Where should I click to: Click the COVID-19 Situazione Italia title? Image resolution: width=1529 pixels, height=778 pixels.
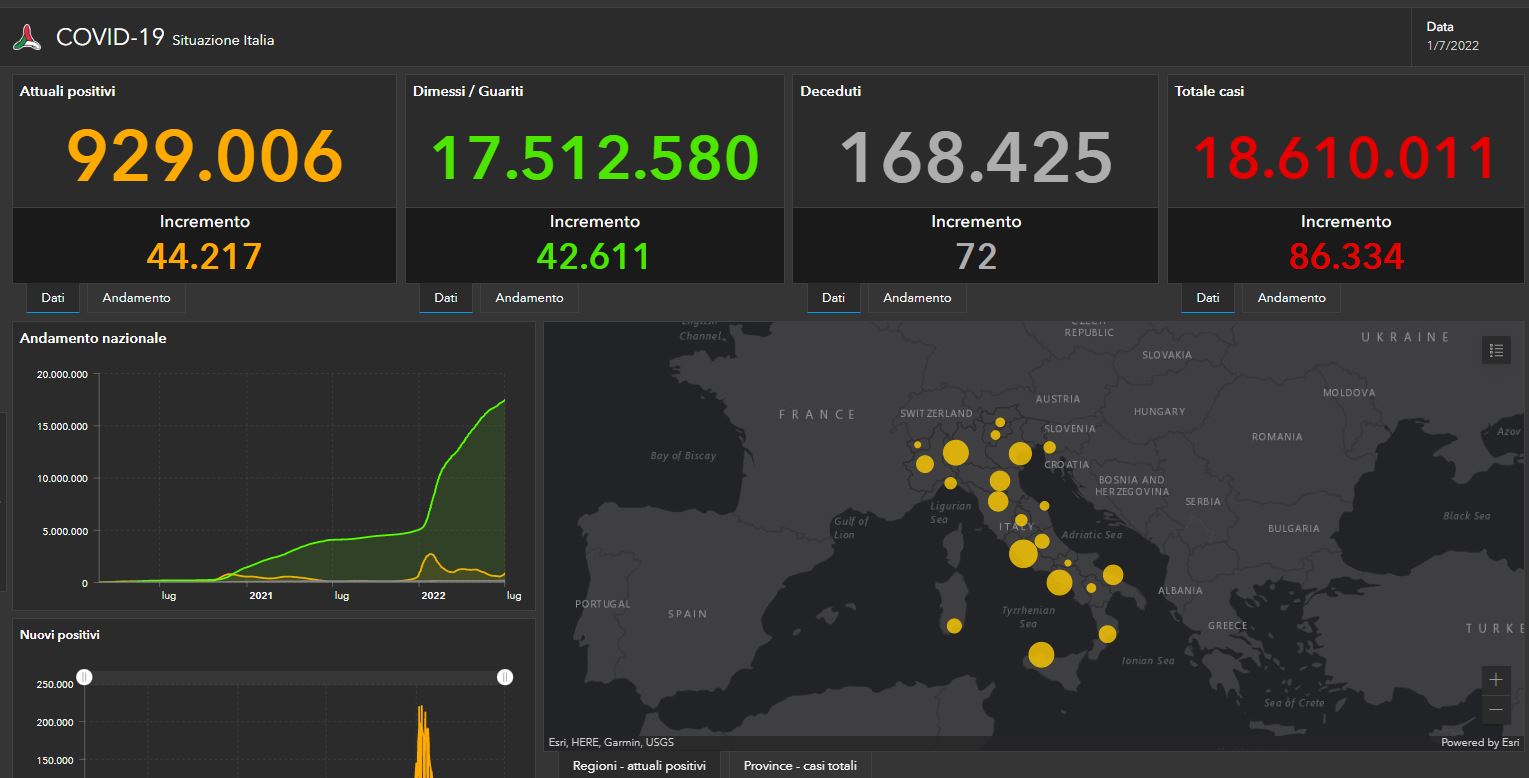coord(165,38)
